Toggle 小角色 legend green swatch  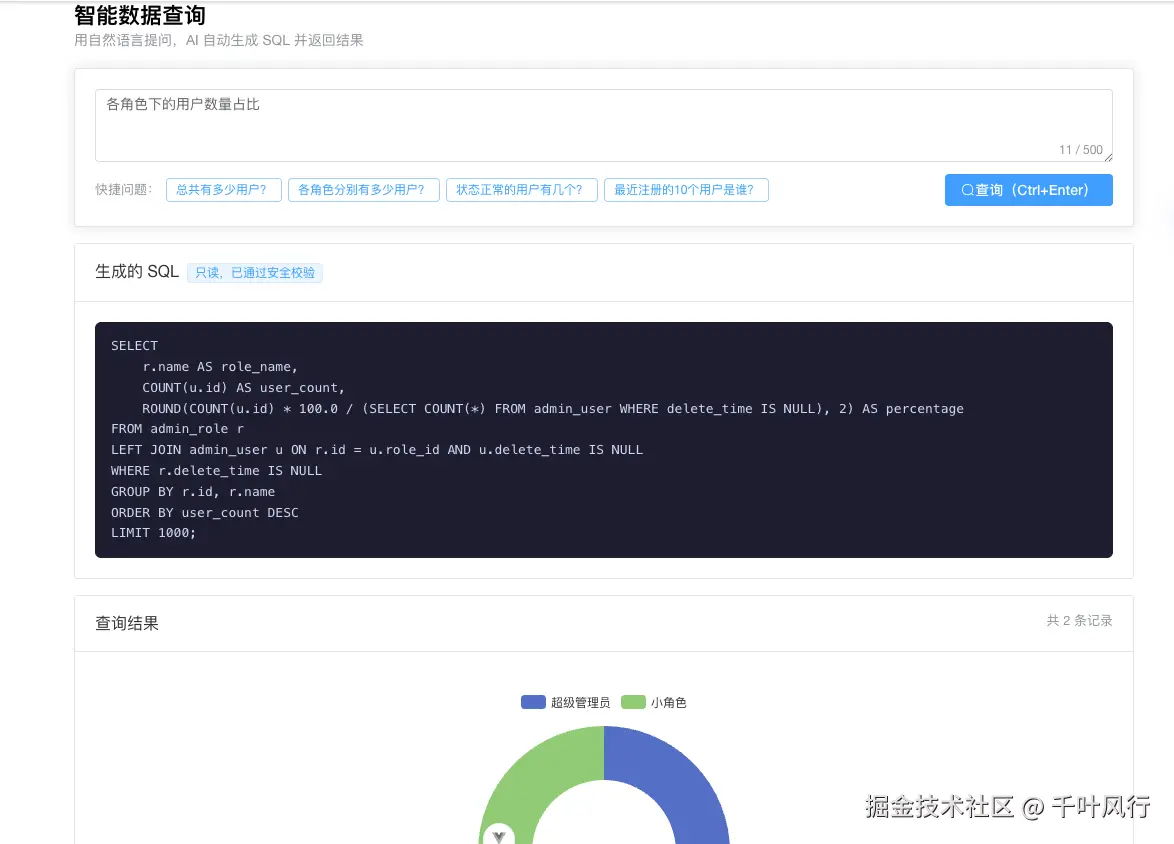633,702
